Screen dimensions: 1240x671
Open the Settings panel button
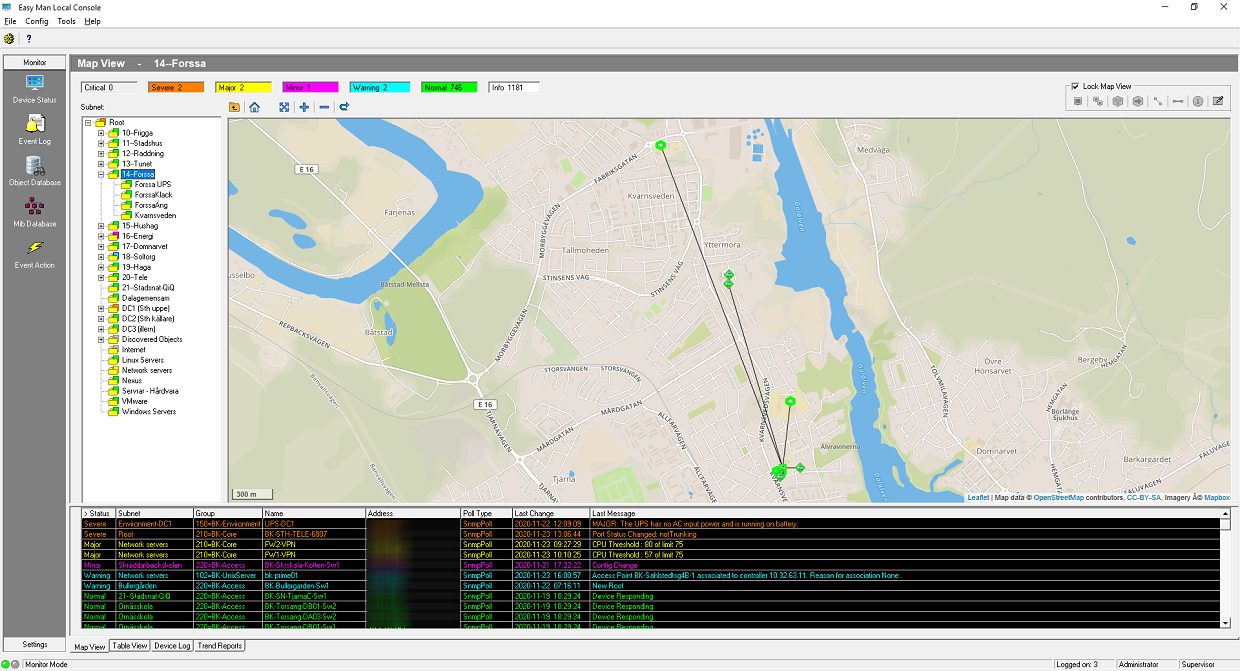(34, 644)
